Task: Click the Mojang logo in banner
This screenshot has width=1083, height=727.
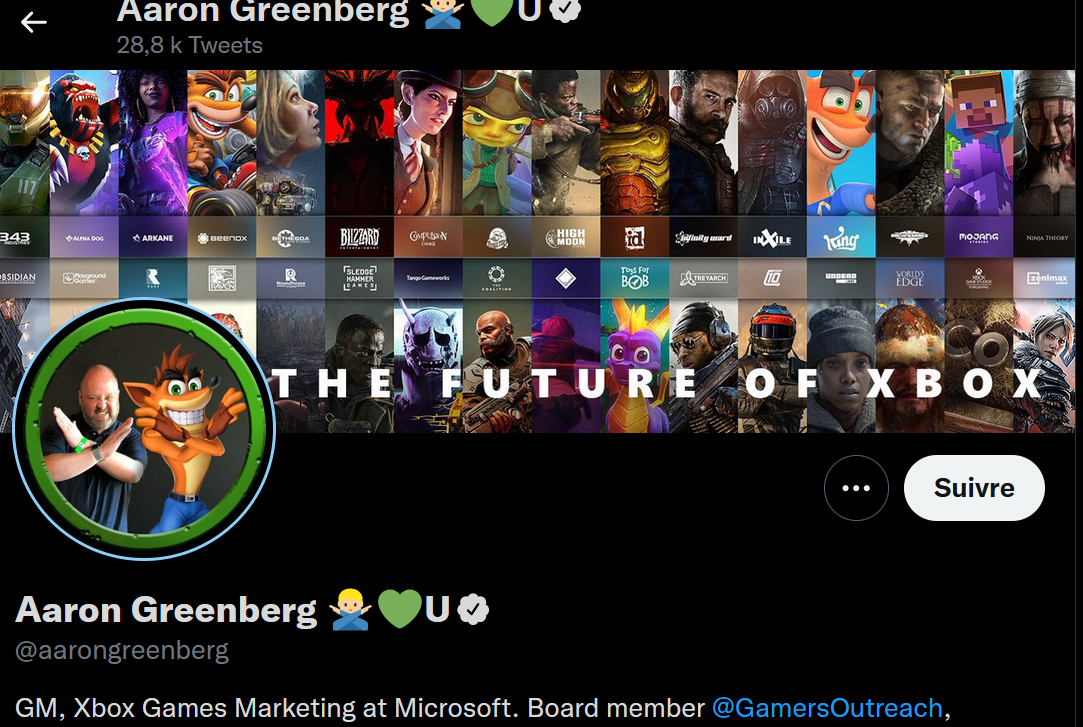Action: click(978, 238)
